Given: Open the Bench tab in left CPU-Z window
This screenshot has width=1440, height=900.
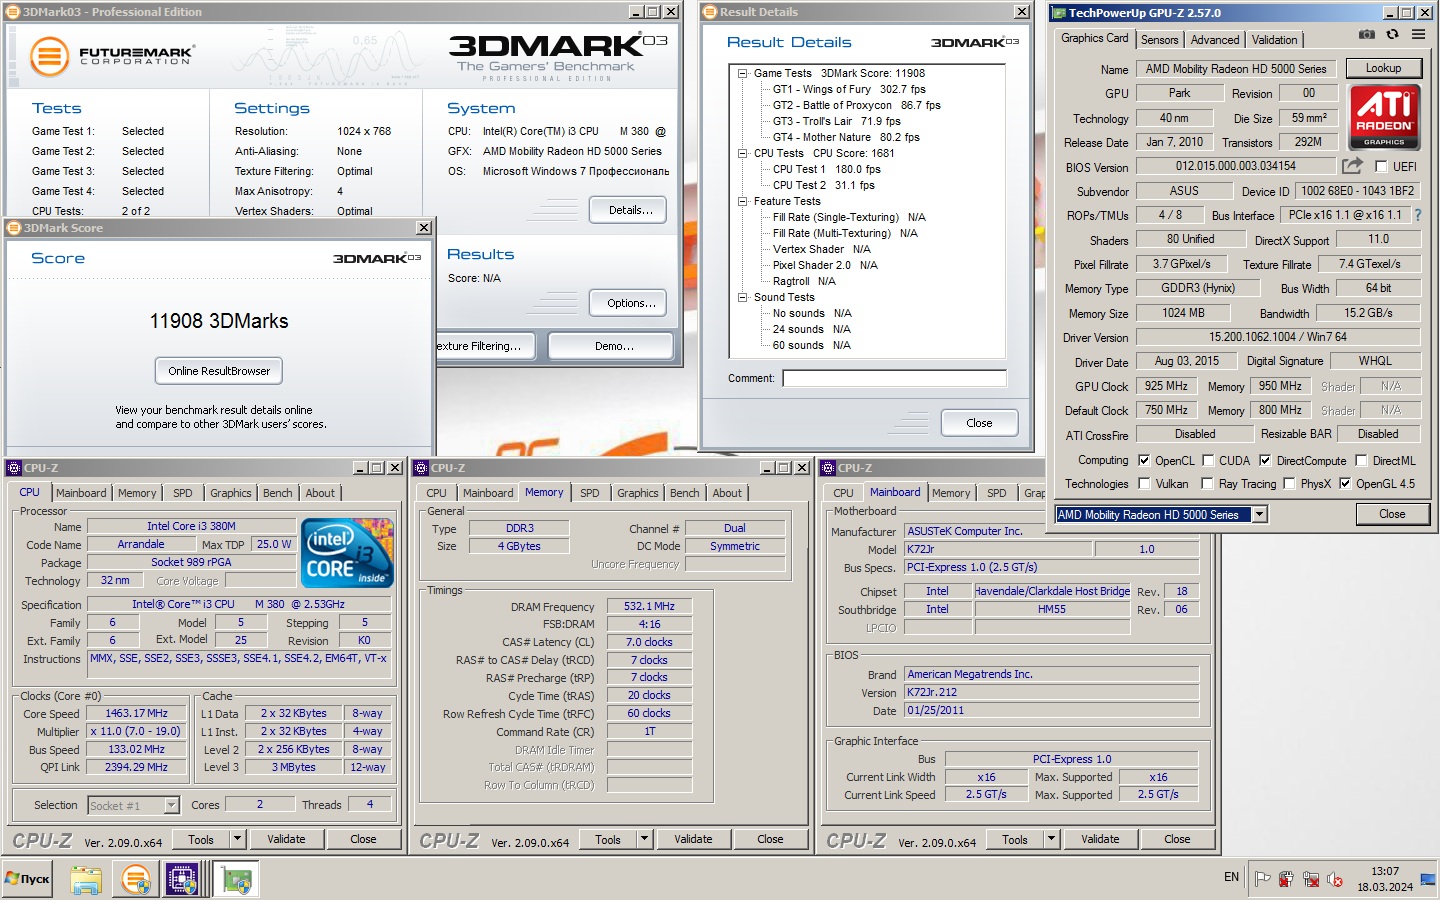Looking at the screenshot, I should (278, 493).
